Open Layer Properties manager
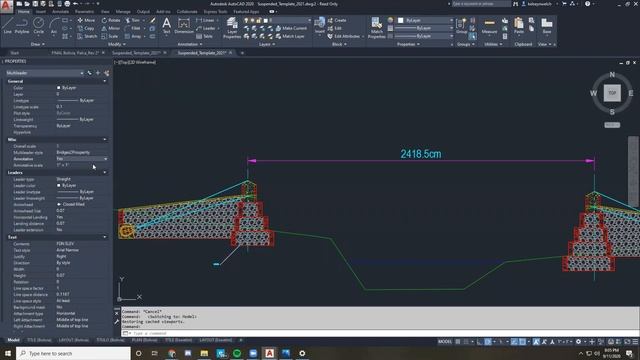The height and width of the screenshot is (360, 640). pyautogui.click(x=232, y=28)
